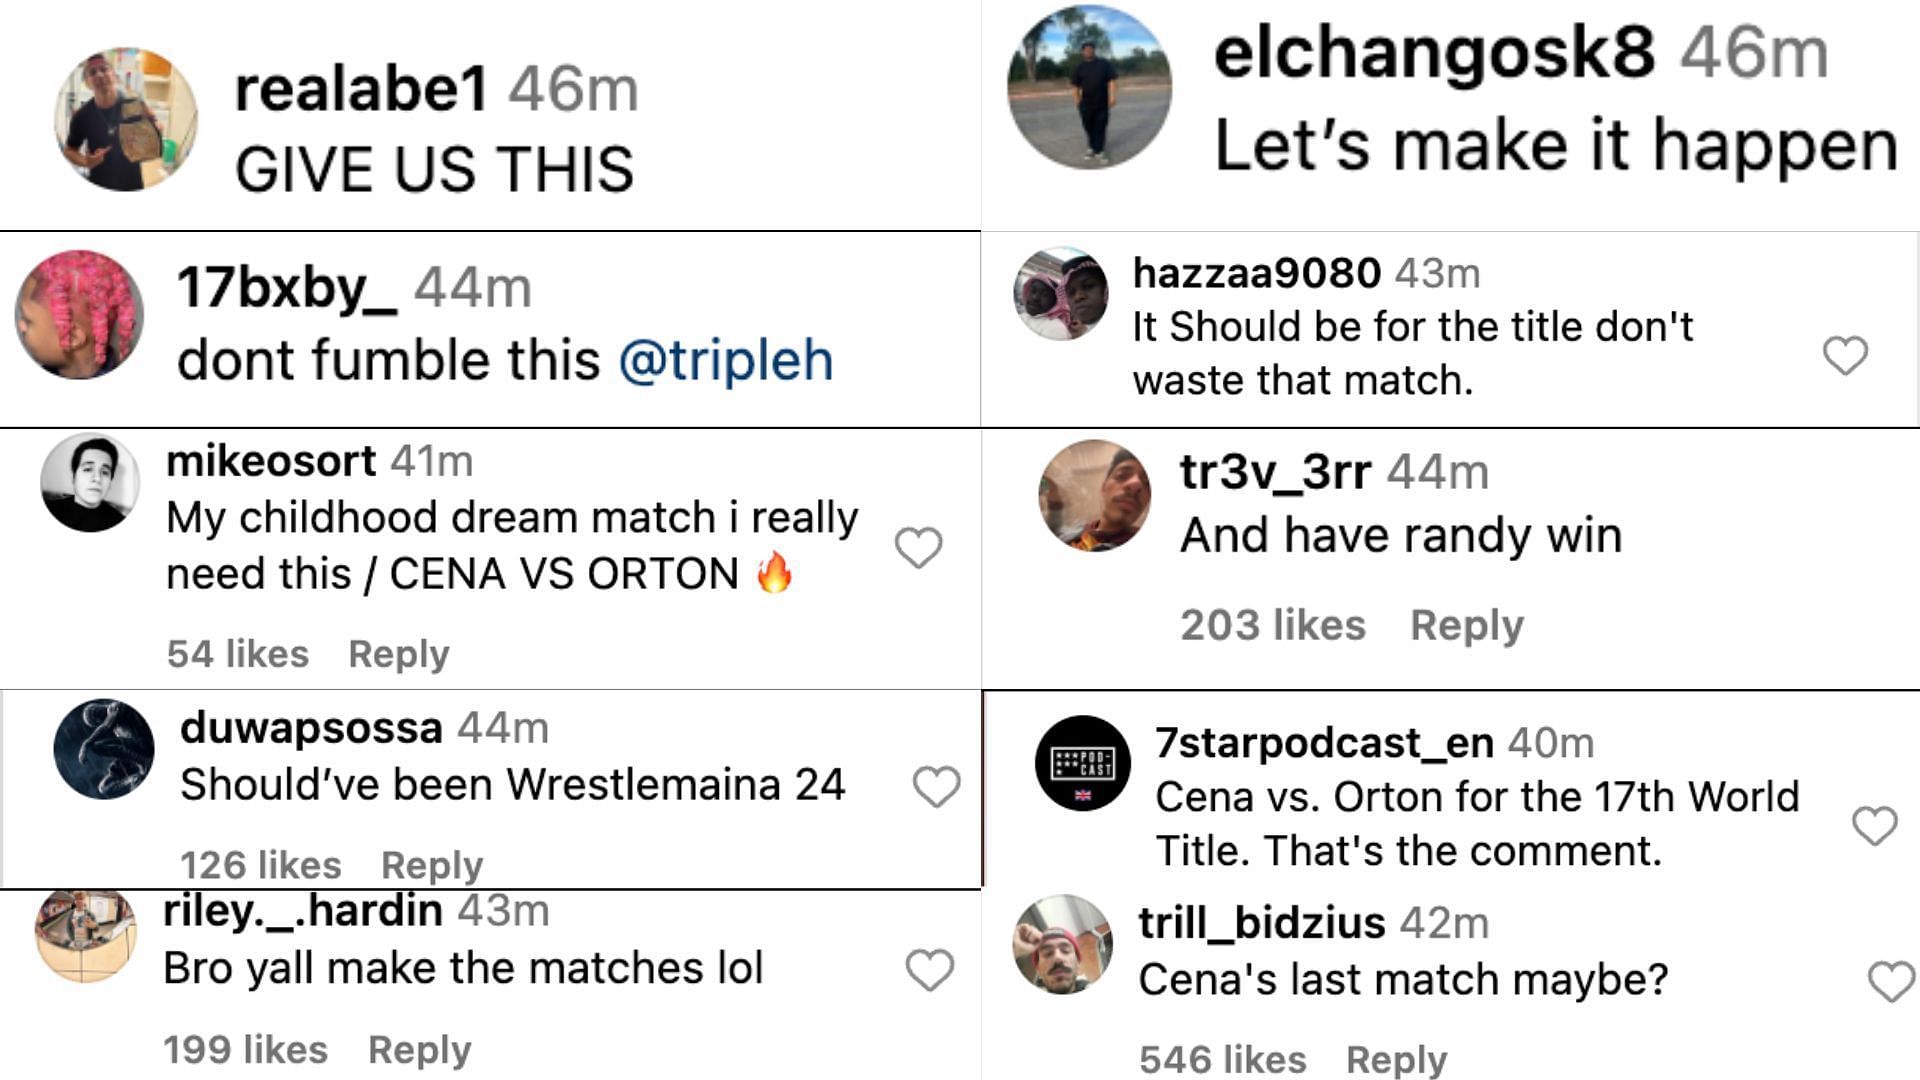The width and height of the screenshot is (1920, 1080).
Task: Open realabe1's profile picture
Action: click(x=126, y=119)
